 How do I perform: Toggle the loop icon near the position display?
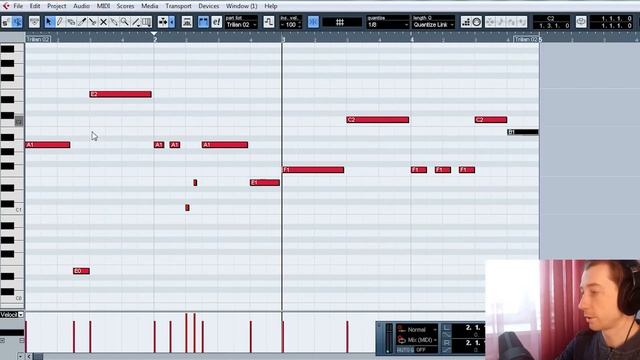(581, 22)
